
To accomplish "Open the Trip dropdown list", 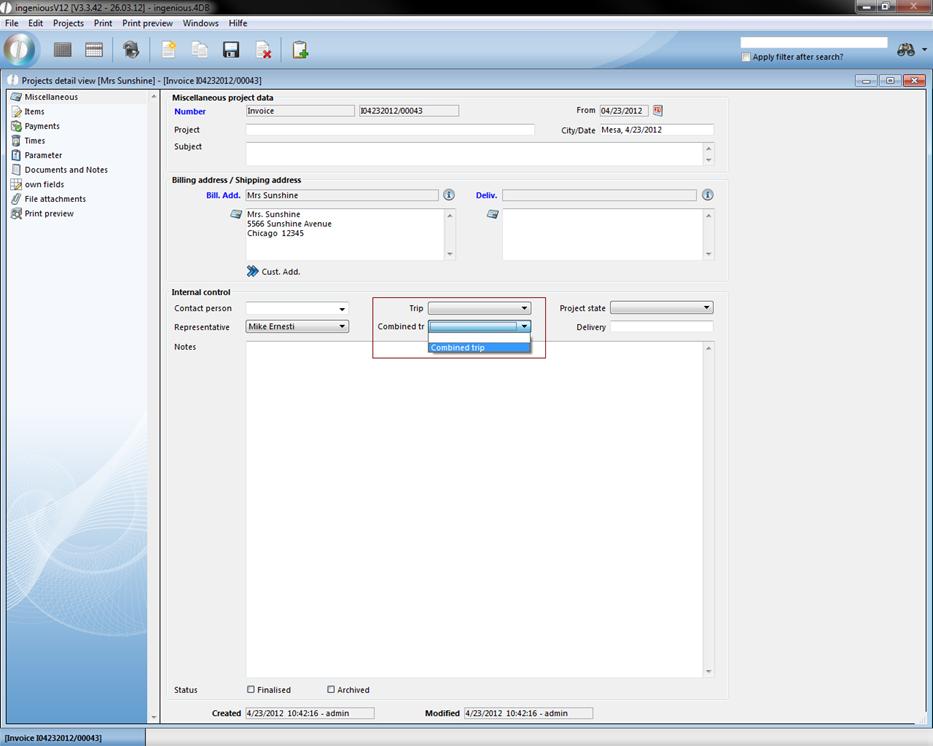I will [x=524, y=309].
